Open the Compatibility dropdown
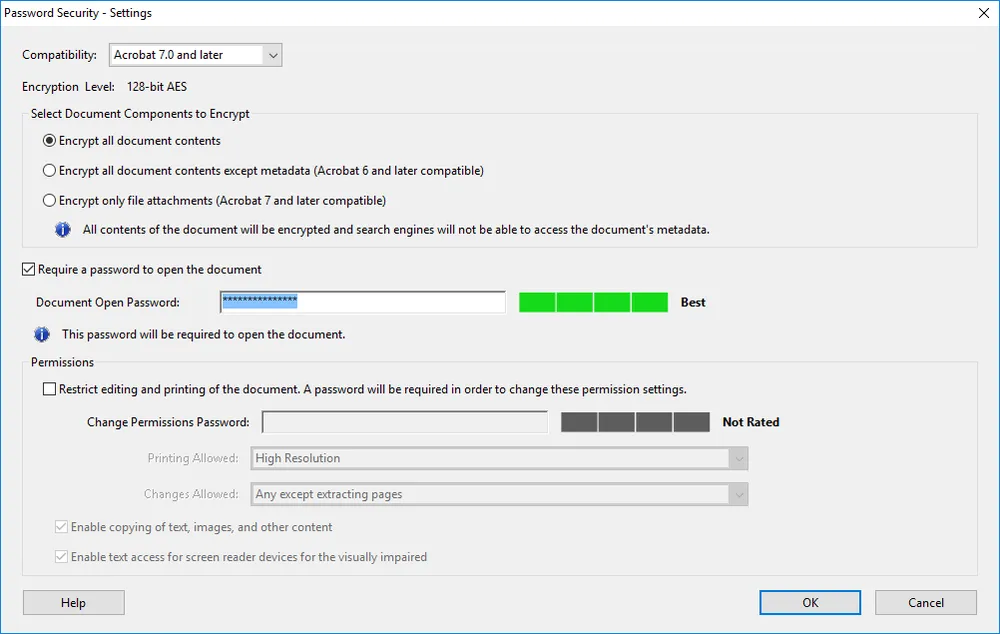The image size is (1000, 634). tap(195, 55)
